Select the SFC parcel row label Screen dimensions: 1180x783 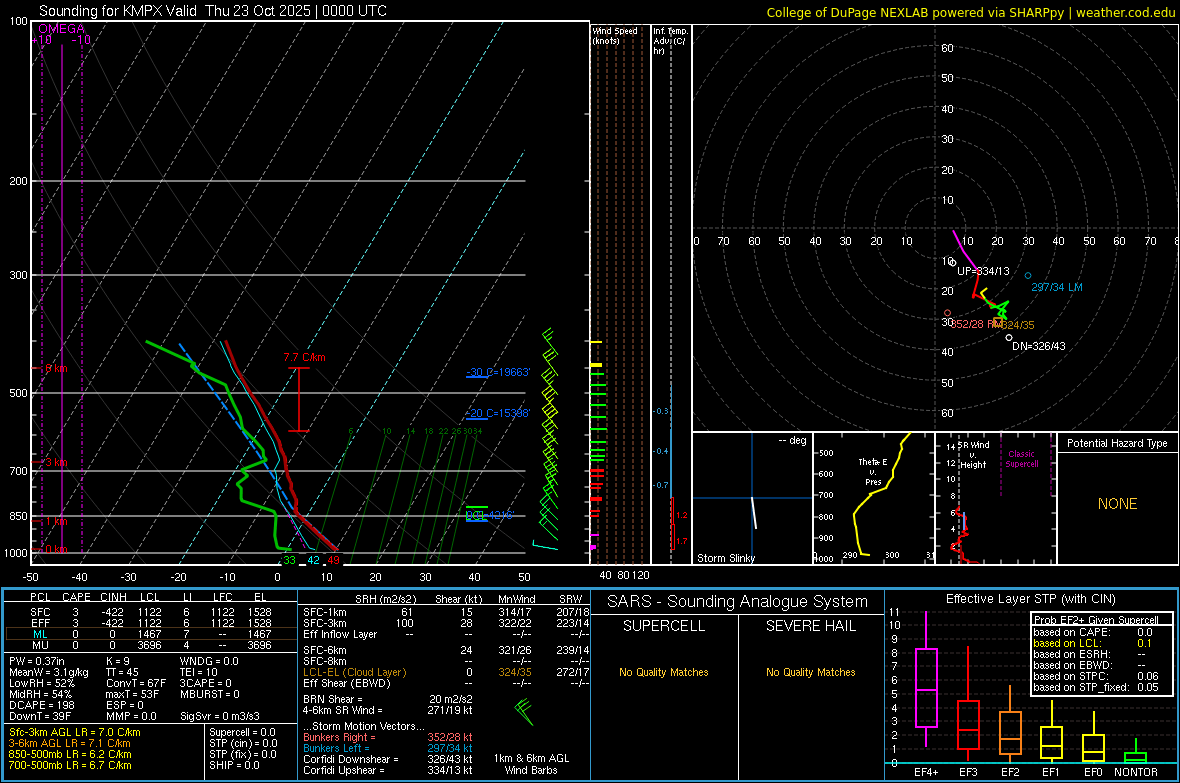(40, 612)
